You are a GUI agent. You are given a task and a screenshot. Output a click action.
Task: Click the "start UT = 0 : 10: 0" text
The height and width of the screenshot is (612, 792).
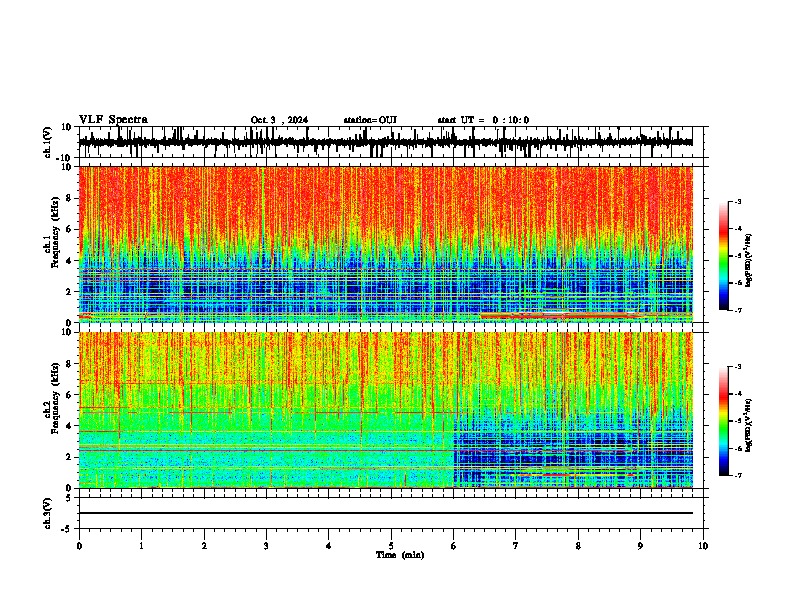click(x=483, y=120)
